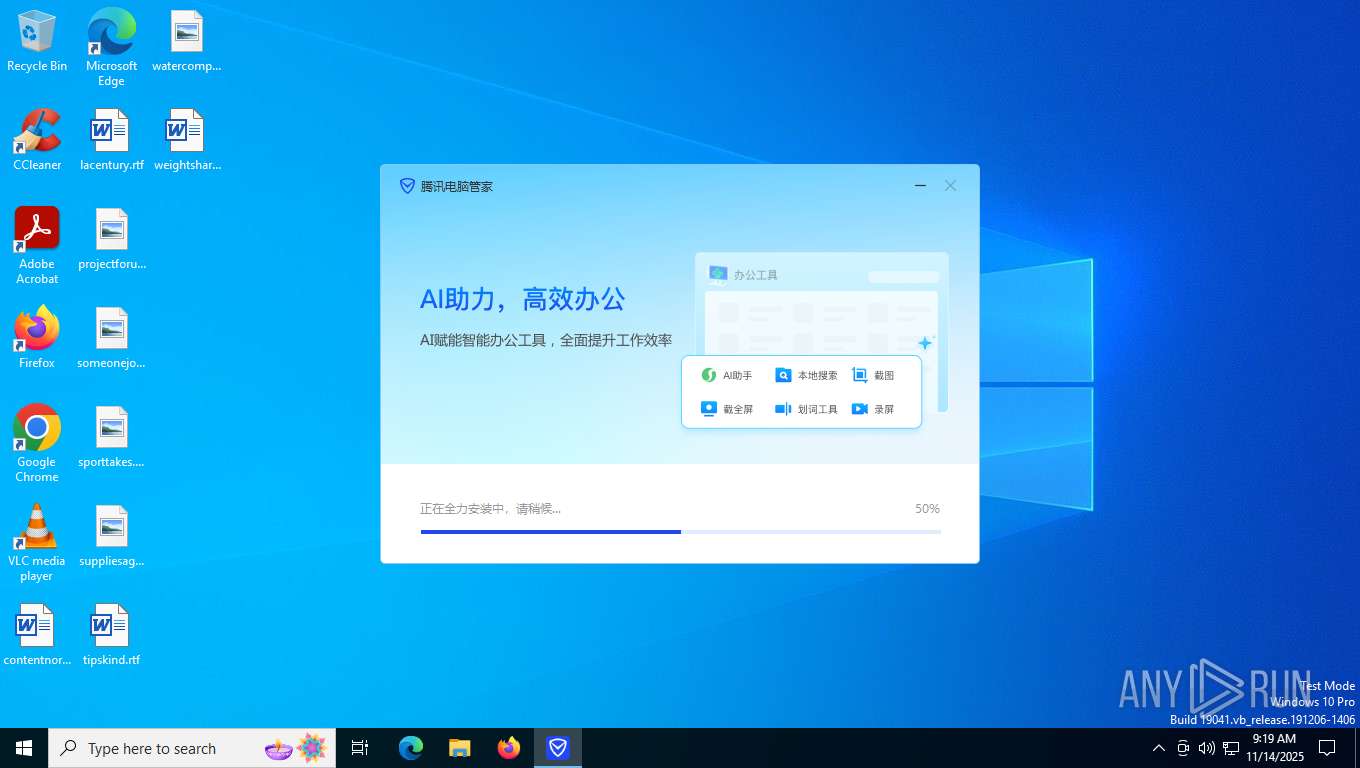This screenshot has width=1360, height=768.
Task: Minimize the 腾讯电脑管家 installer window
Action: (x=920, y=186)
